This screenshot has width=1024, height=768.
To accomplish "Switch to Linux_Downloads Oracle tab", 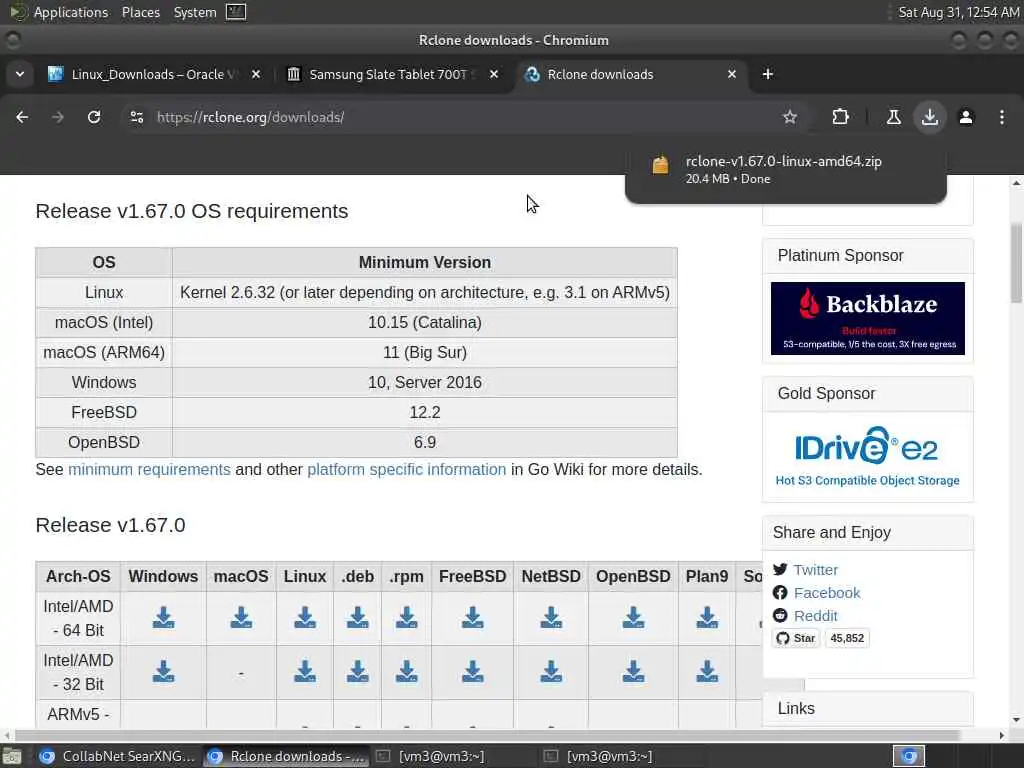I will pos(155,74).
